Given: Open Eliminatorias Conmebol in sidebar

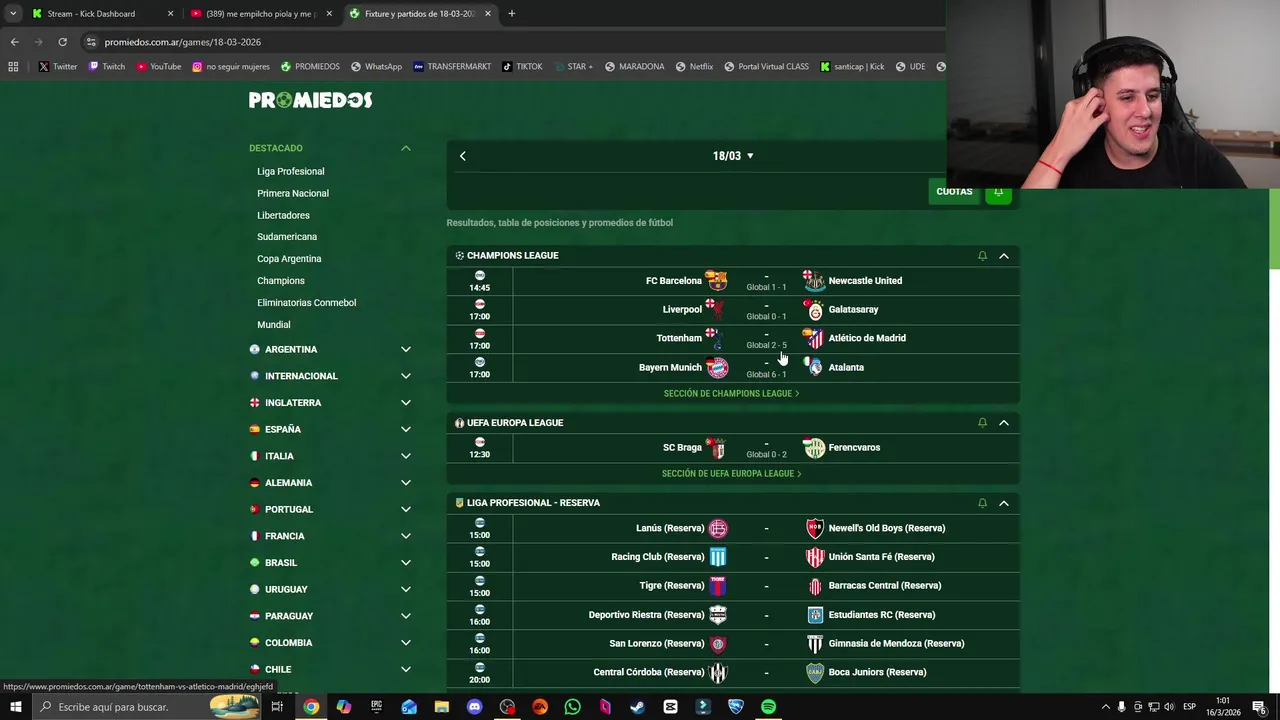Looking at the screenshot, I should pos(306,303).
